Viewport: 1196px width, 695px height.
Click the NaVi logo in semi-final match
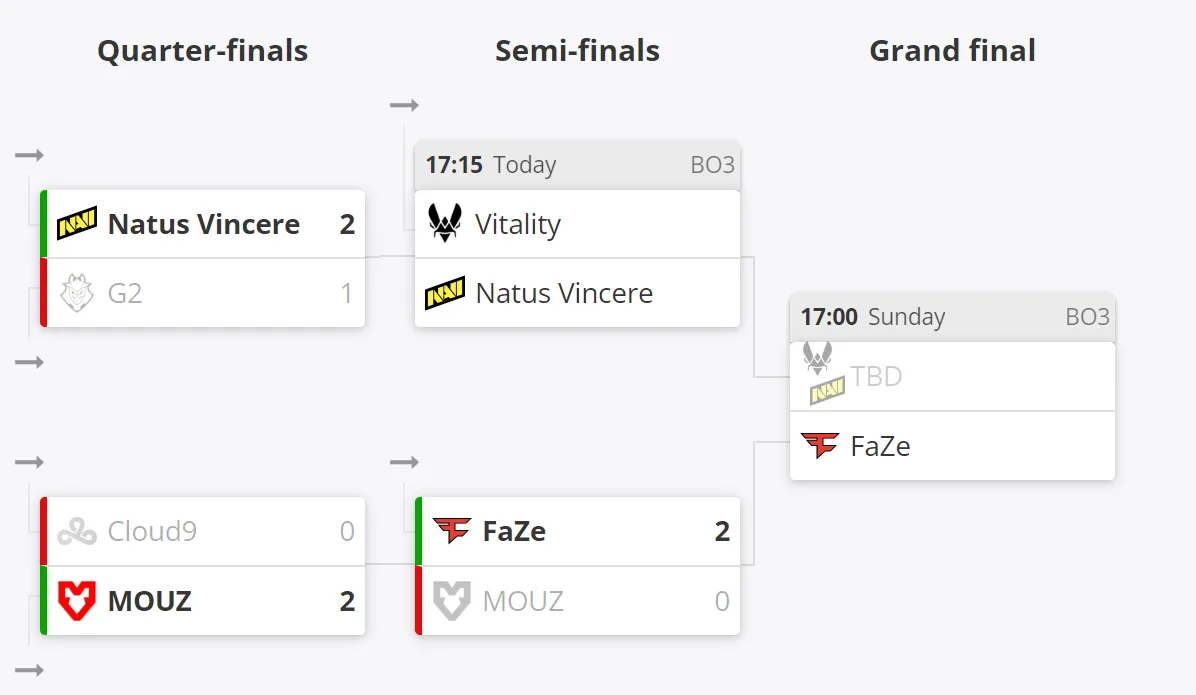[x=445, y=293]
